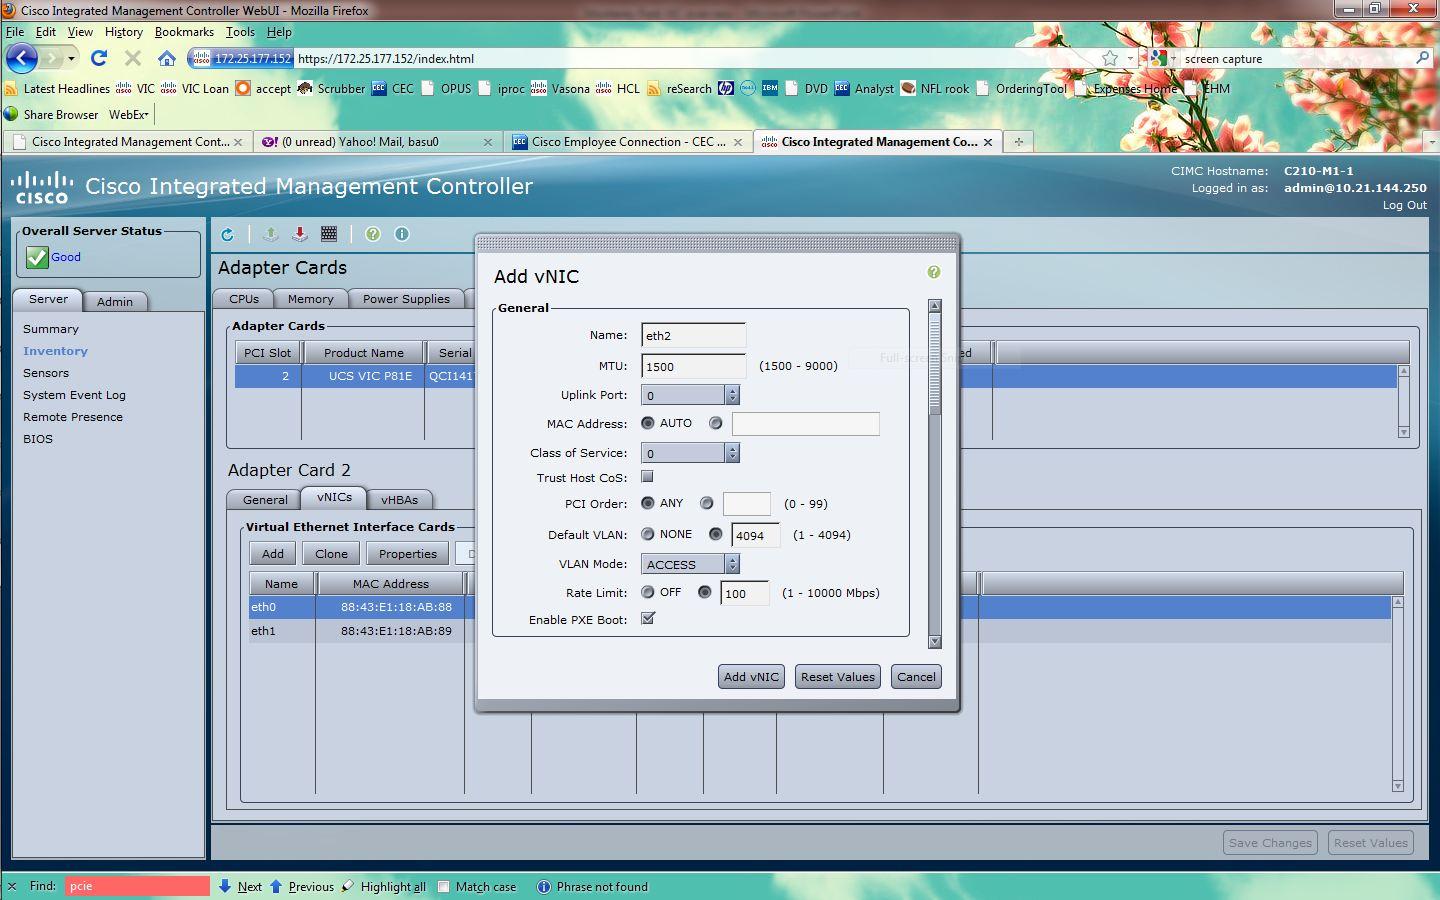Viewport: 1440px width, 900px height.
Task: Open back/forward history dropdown arrow
Action: click(71, 58)
